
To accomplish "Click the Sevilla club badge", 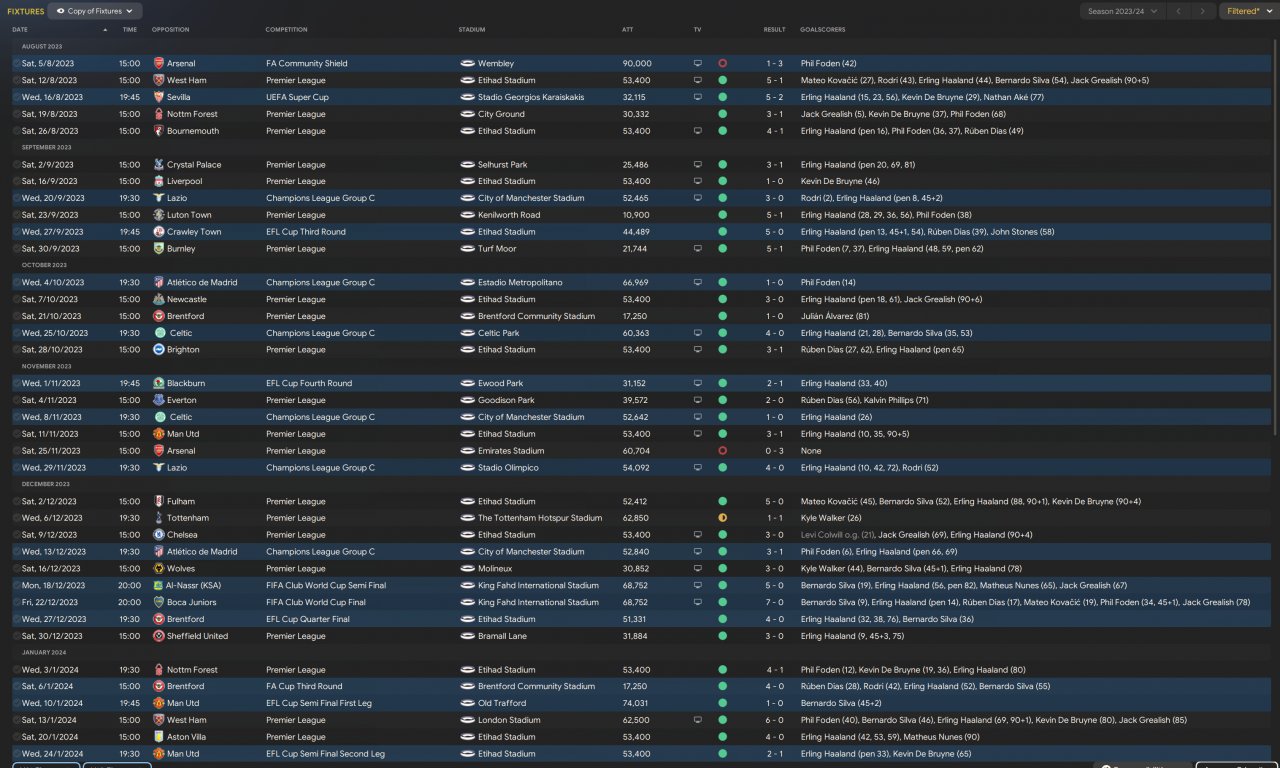I will (159, 97).
